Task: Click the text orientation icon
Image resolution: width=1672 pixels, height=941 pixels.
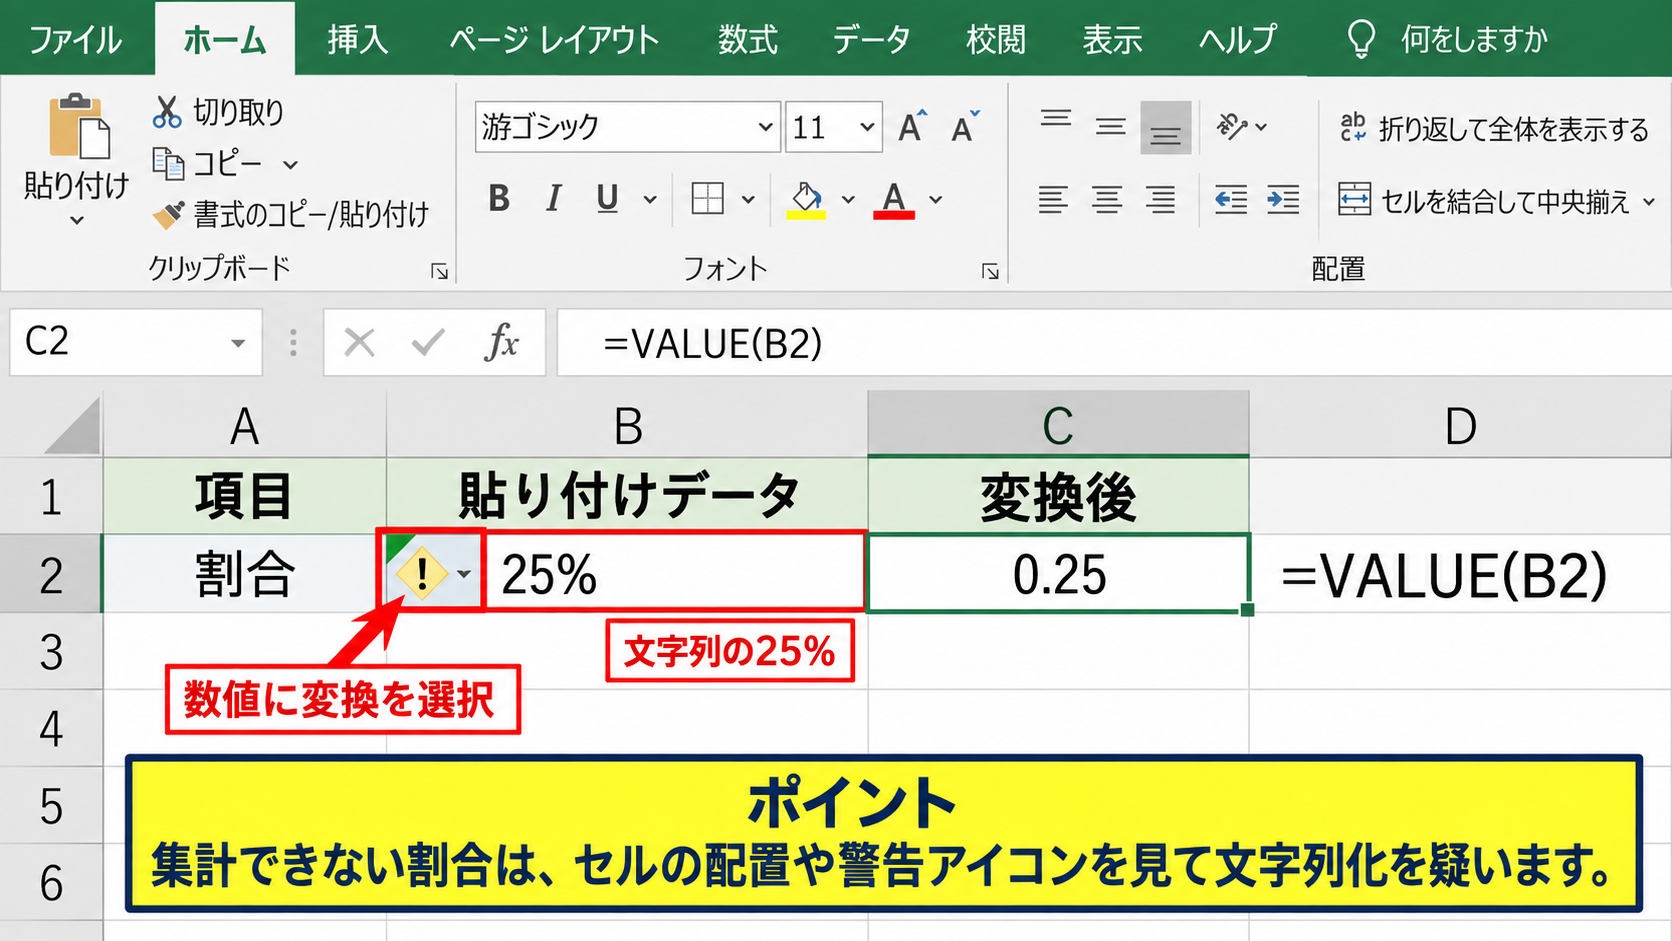Action: pos(1232,126)
